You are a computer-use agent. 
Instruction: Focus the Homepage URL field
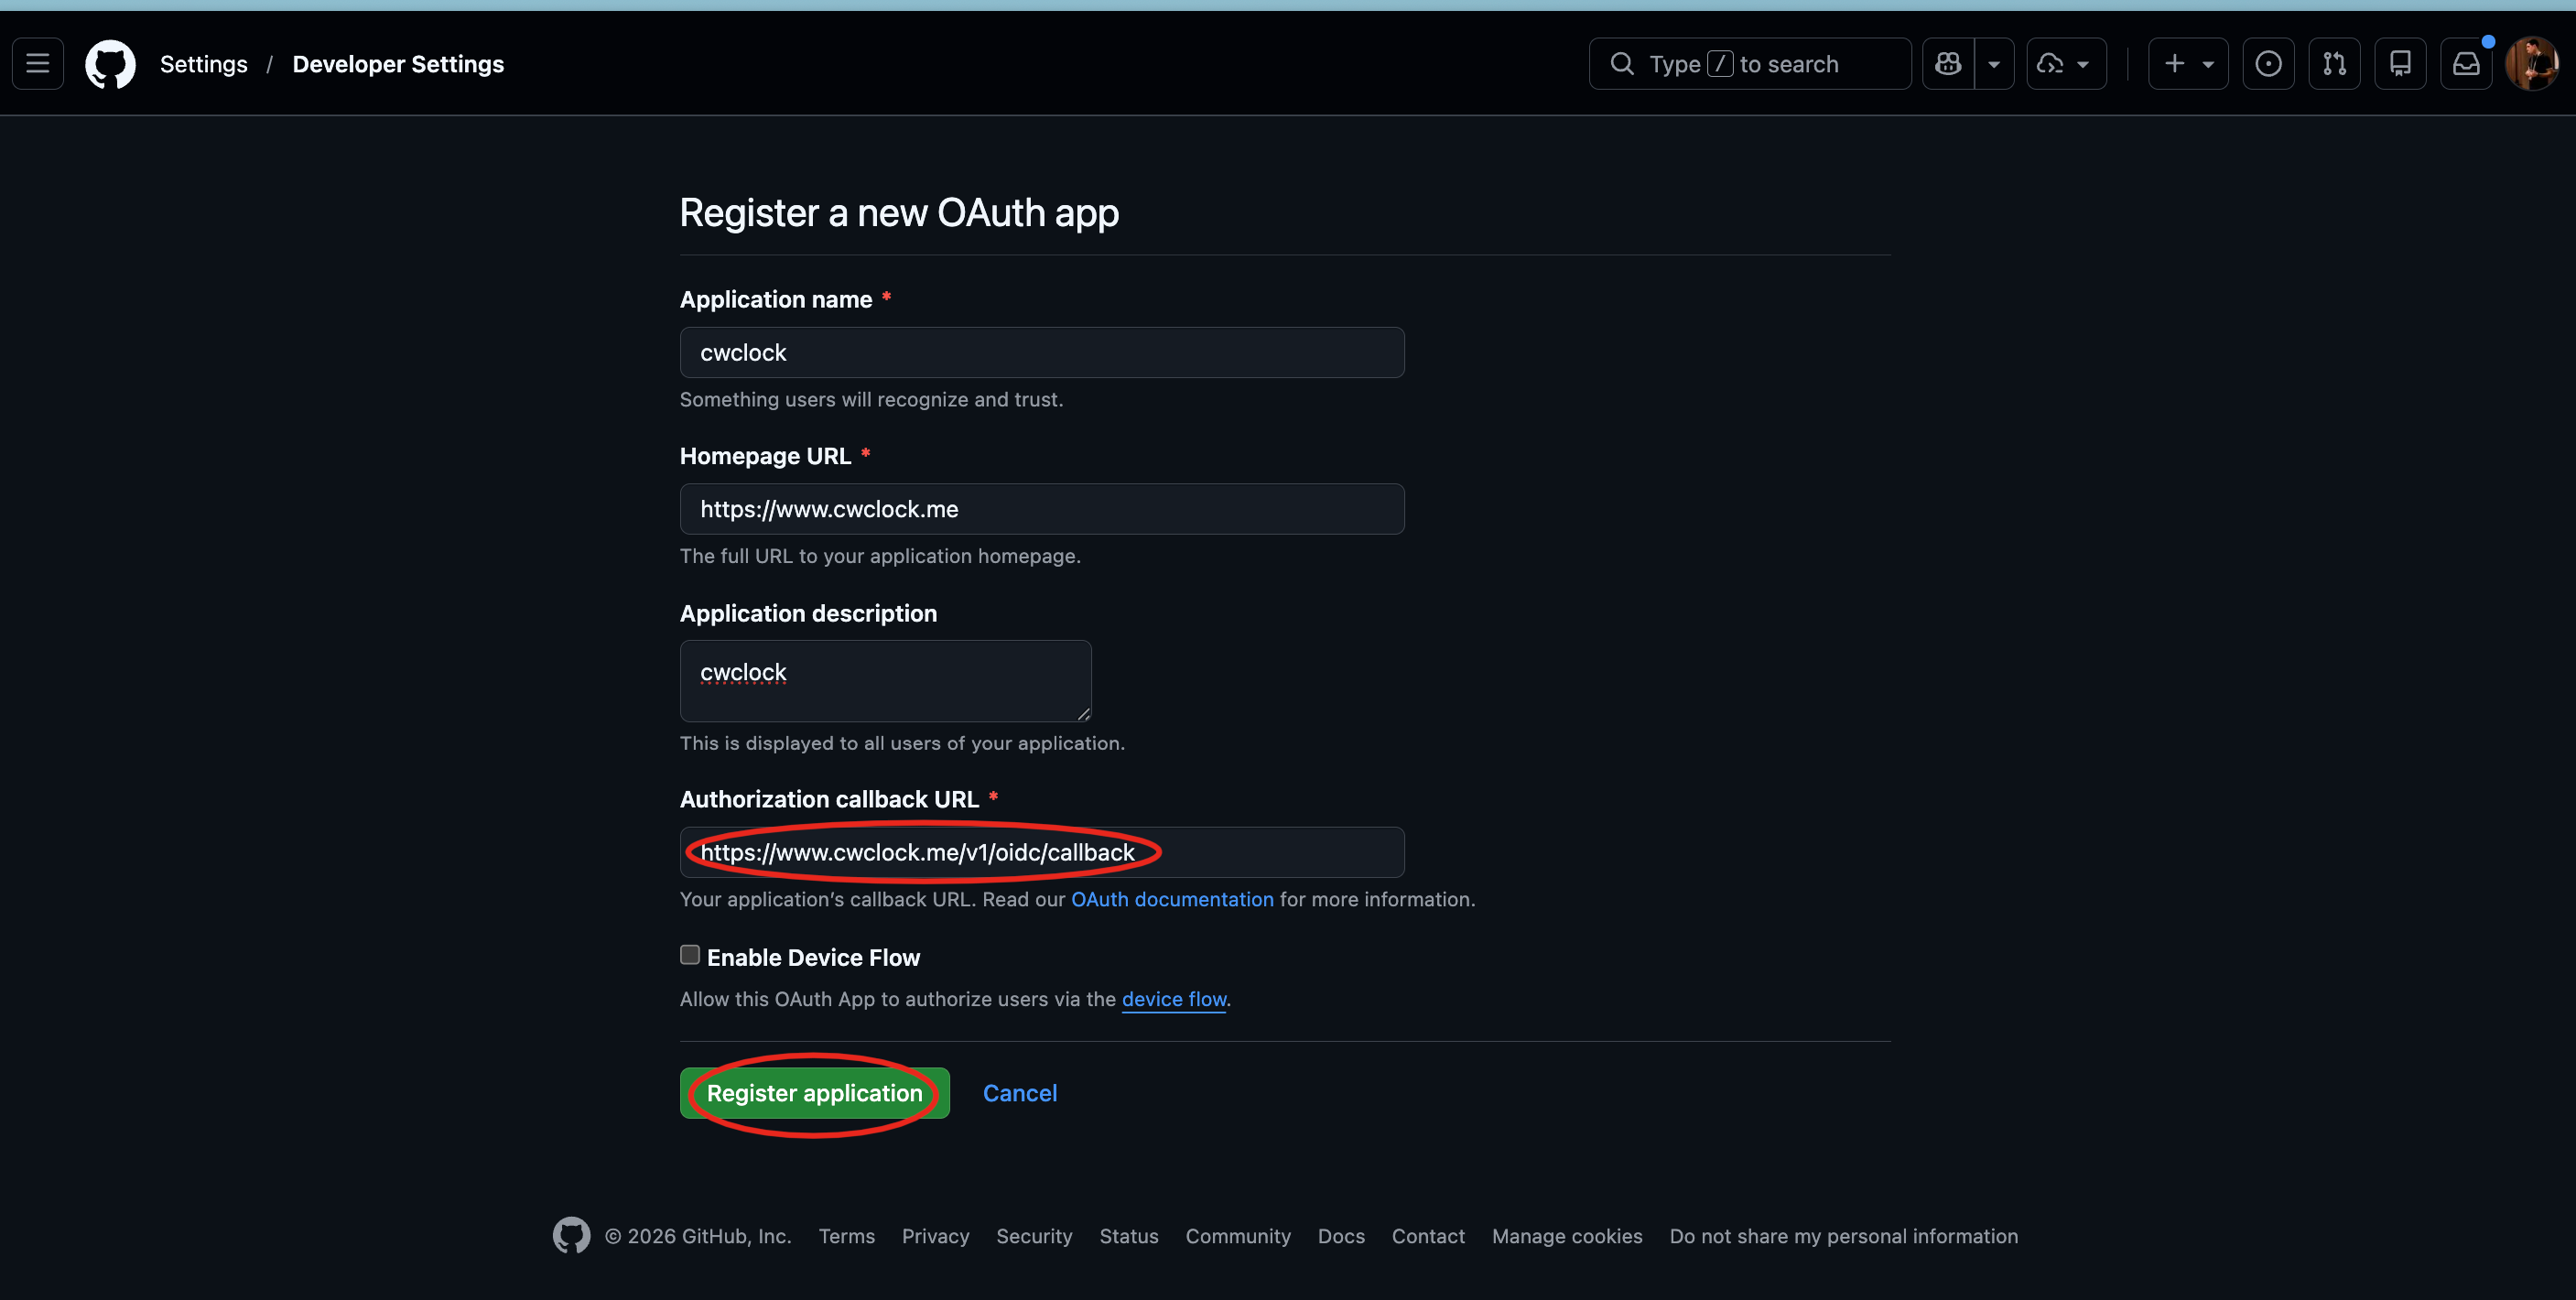[x=1042, y=509]
